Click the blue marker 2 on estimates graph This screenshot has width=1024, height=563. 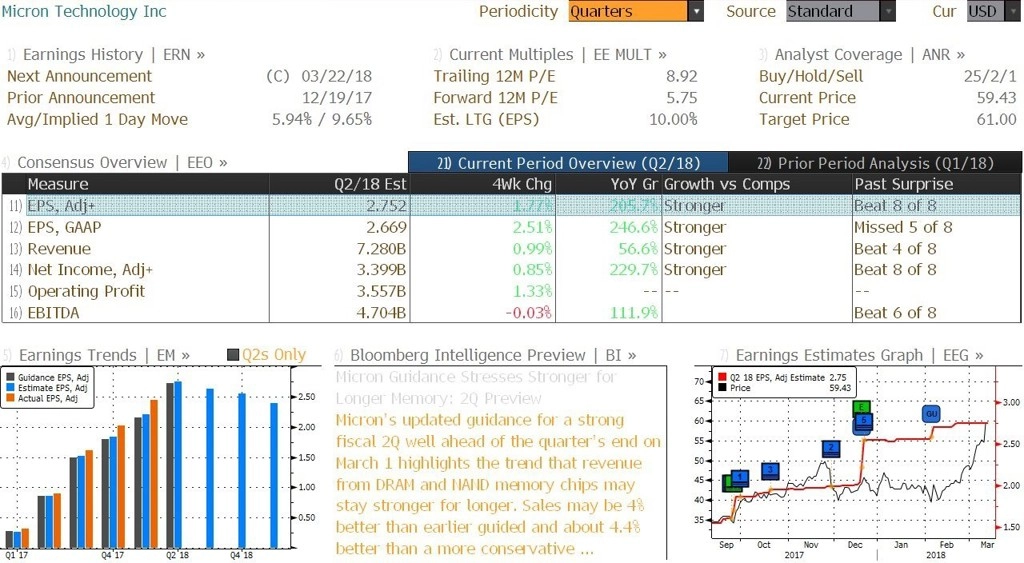point(831,448)
